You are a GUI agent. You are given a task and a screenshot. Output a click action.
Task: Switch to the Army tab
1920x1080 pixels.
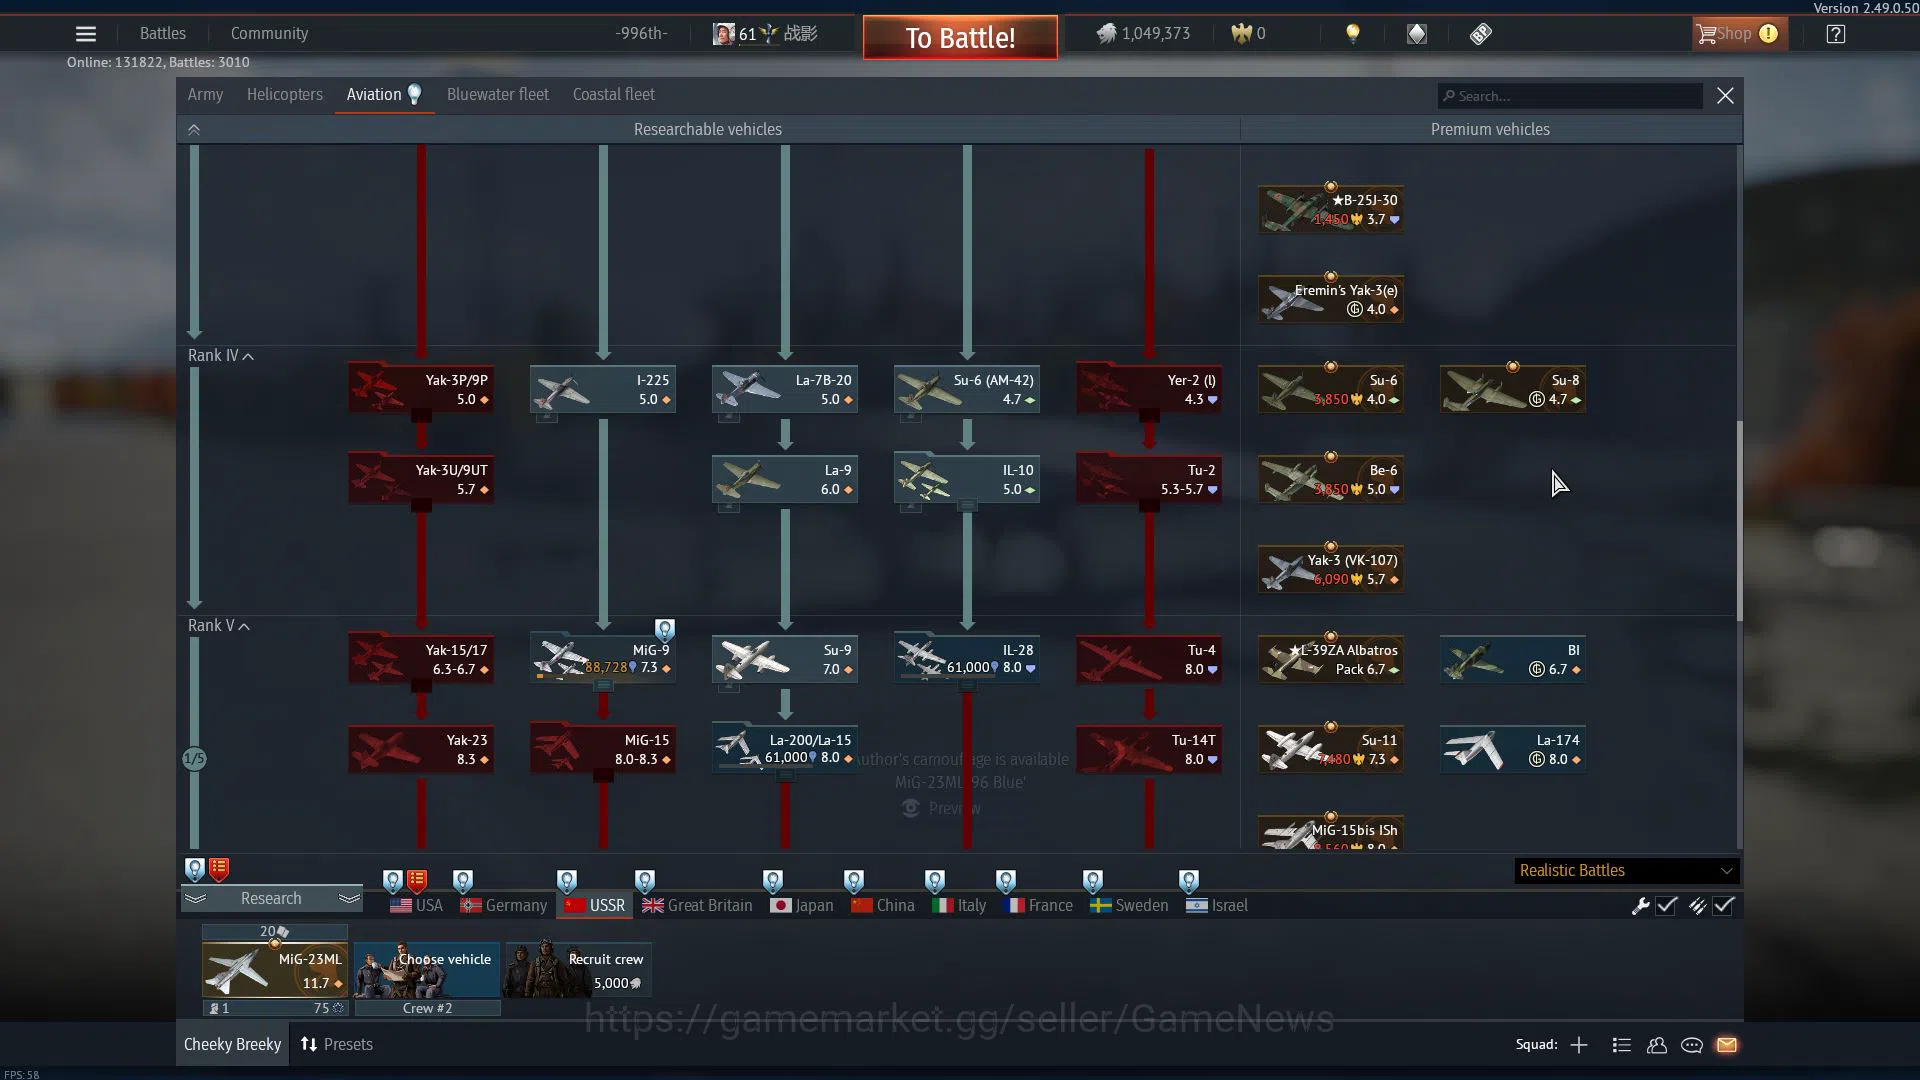click(x=205, y=95)
